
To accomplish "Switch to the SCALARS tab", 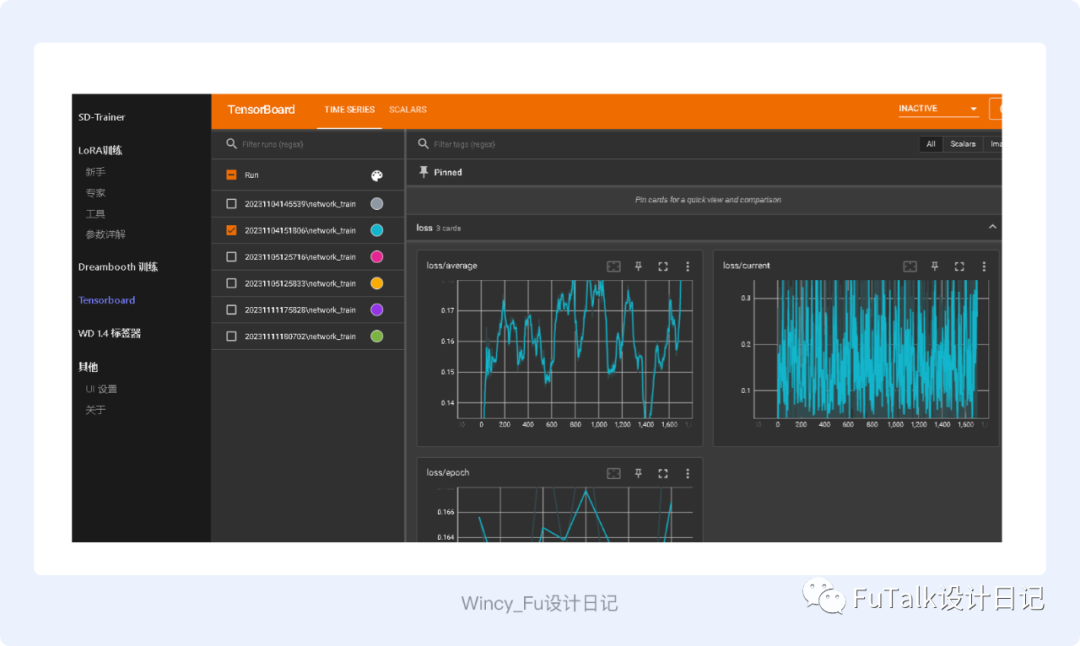I will pos(408,110).
